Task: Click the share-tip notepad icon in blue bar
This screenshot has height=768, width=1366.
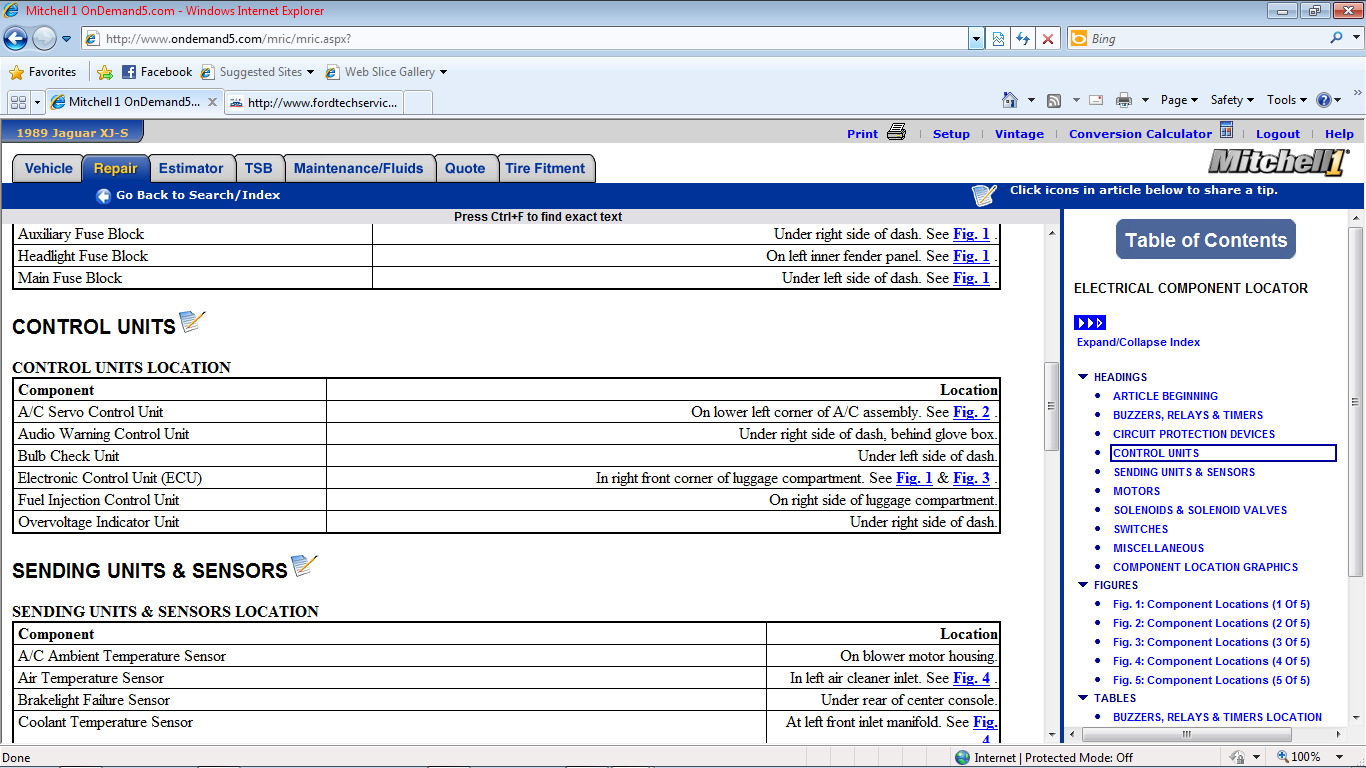Action: 984,194
